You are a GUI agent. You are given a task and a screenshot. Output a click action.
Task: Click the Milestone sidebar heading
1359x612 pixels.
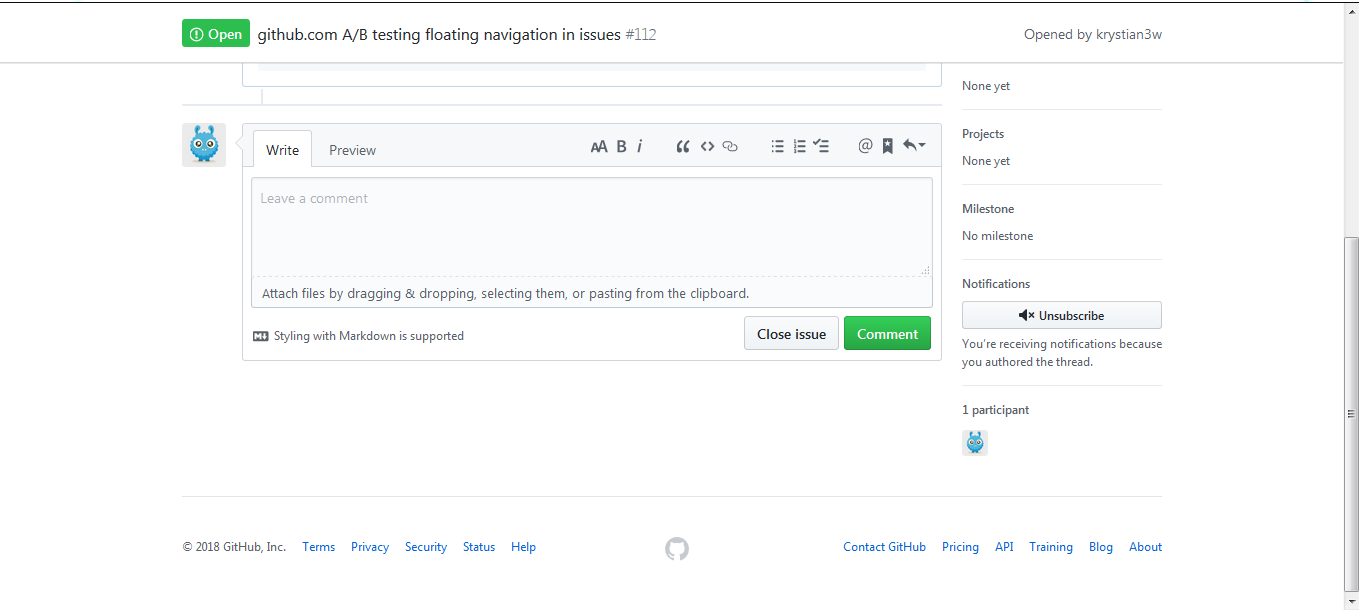988,209
